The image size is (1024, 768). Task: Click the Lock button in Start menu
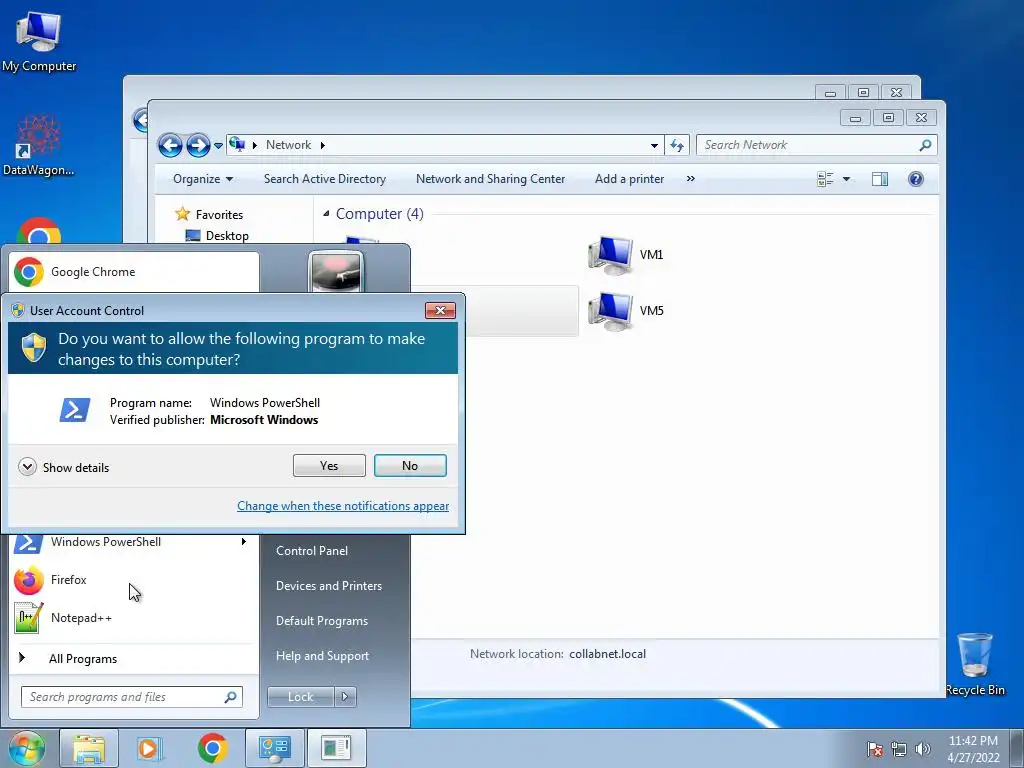[300, 697]
